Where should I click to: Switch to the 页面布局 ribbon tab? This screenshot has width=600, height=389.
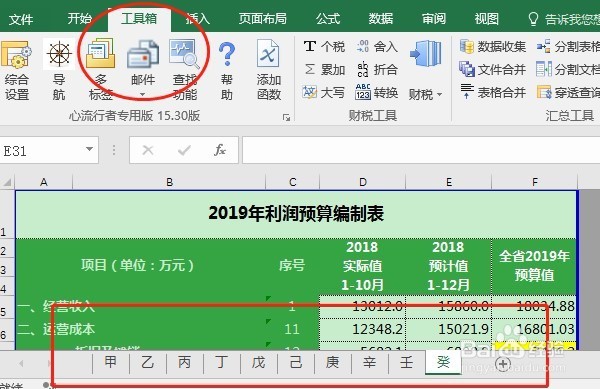tap(262, 18)
